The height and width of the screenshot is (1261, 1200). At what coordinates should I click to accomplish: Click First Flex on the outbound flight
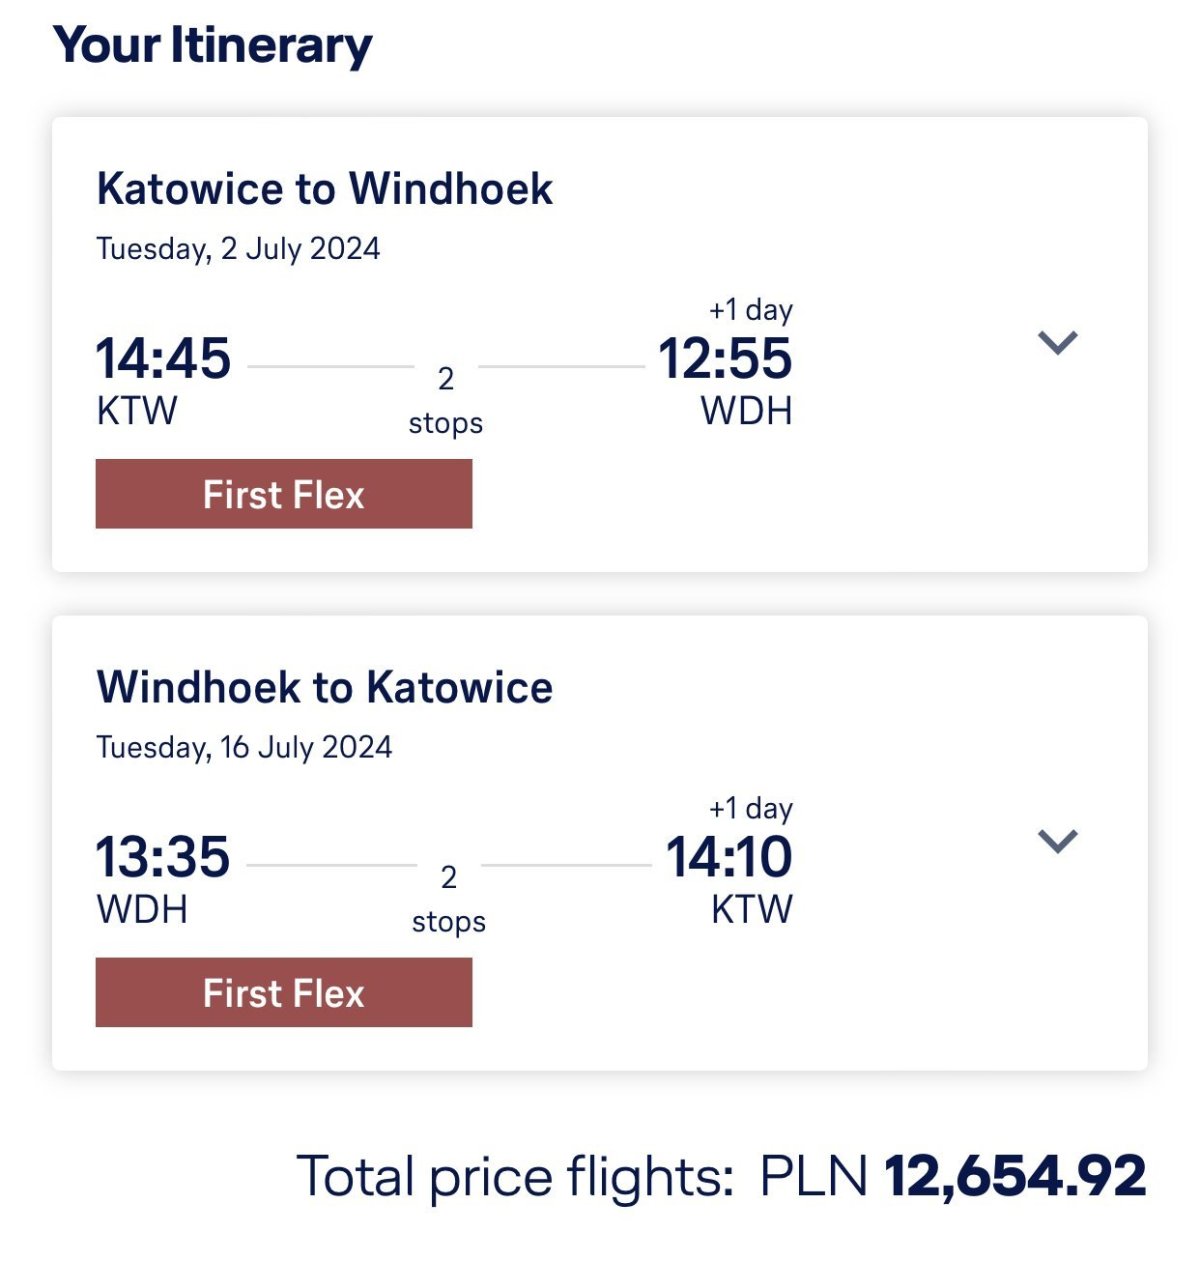tap(284, 494)
